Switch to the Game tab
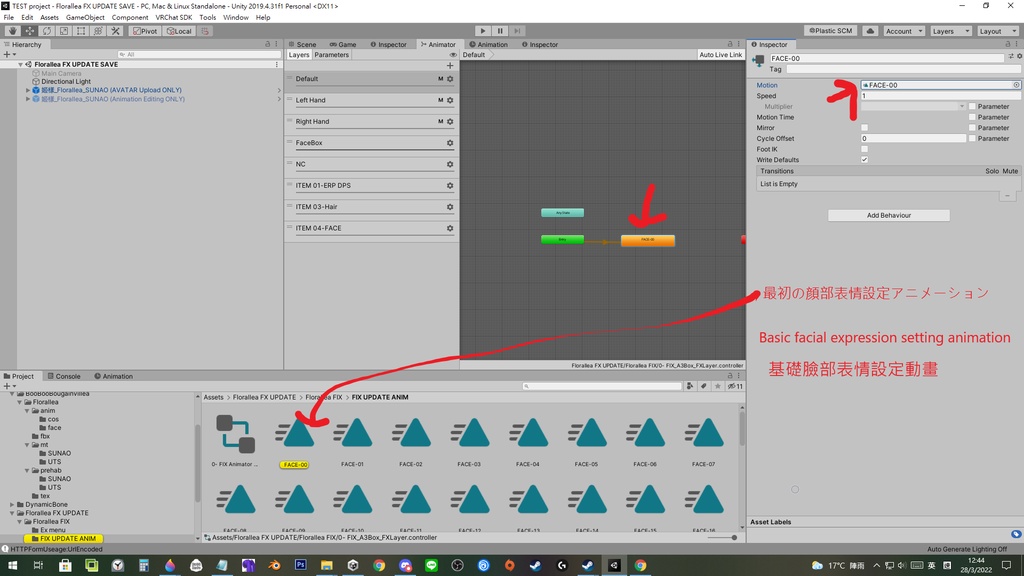The width and height of the screenshot is (1024, 576). pyautogui.click(x=344, y=44)
